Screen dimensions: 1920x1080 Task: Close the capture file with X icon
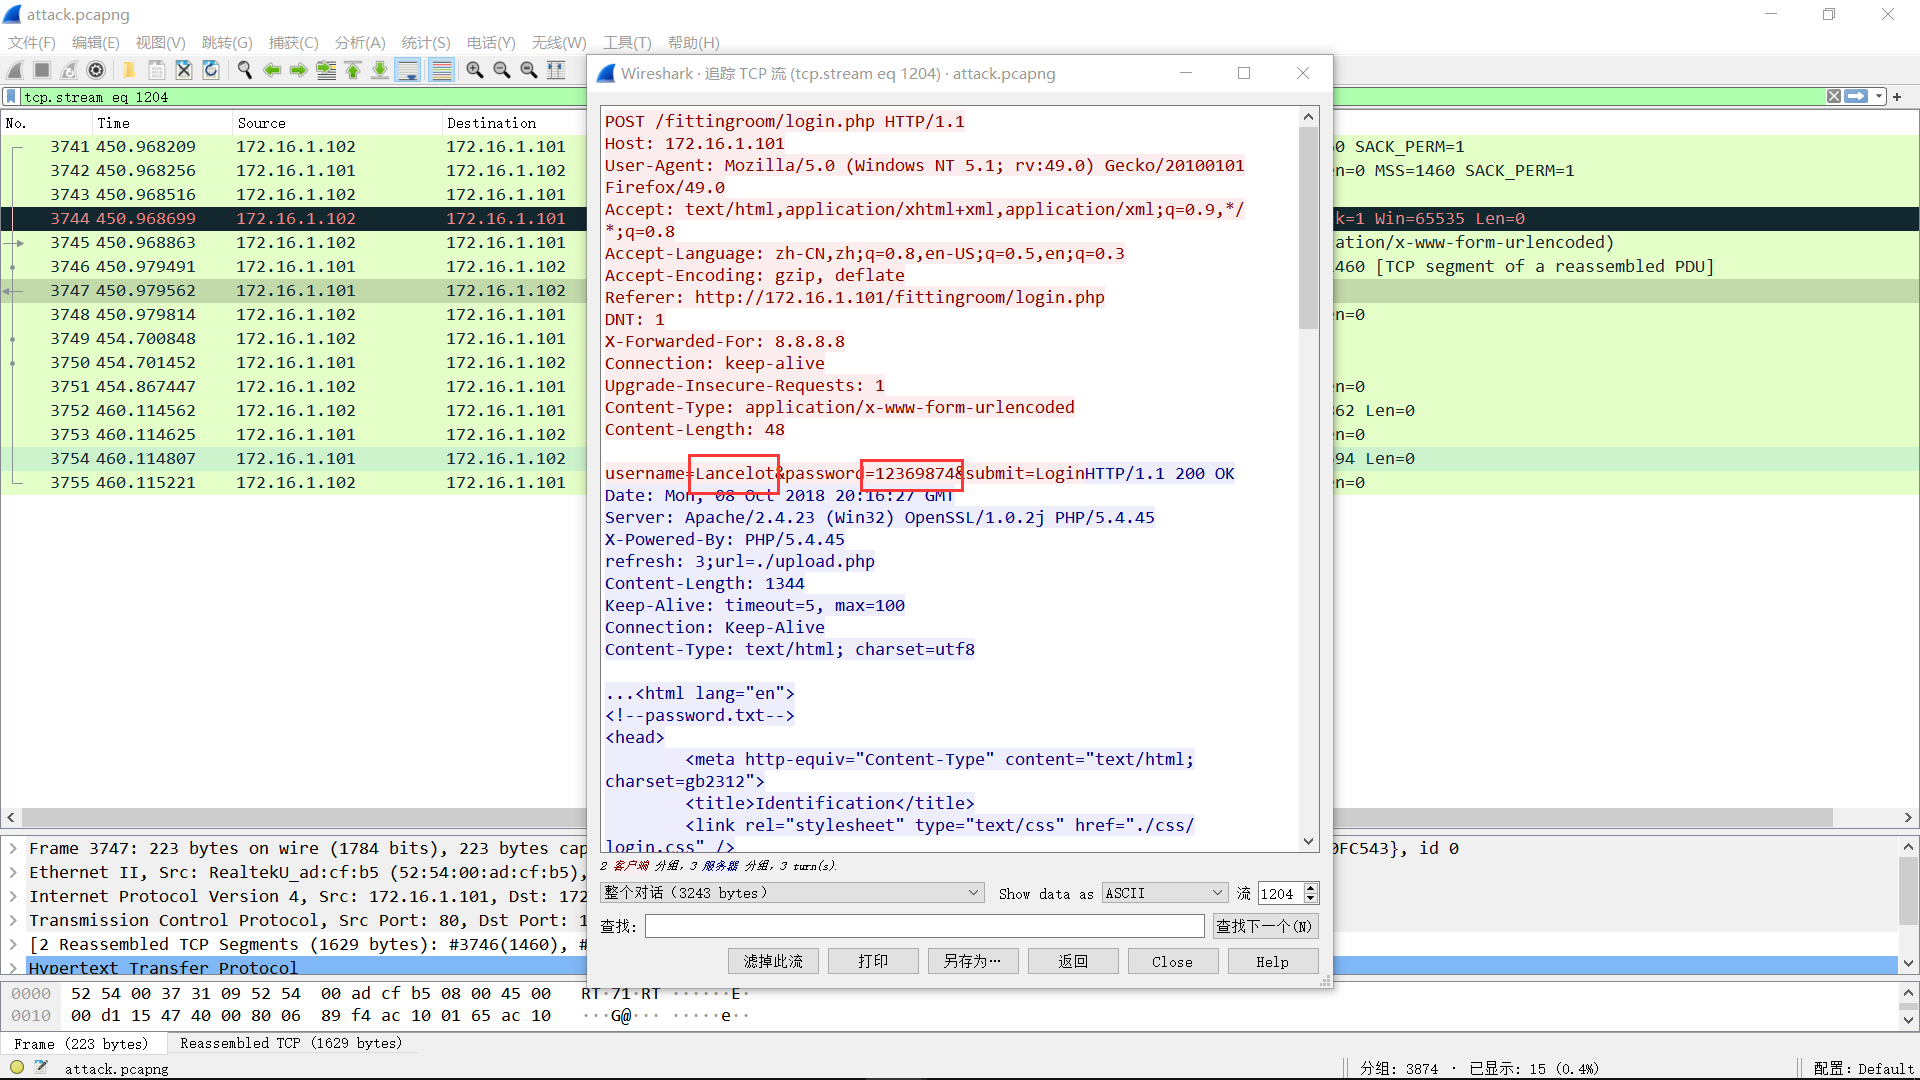pos(183,70)
